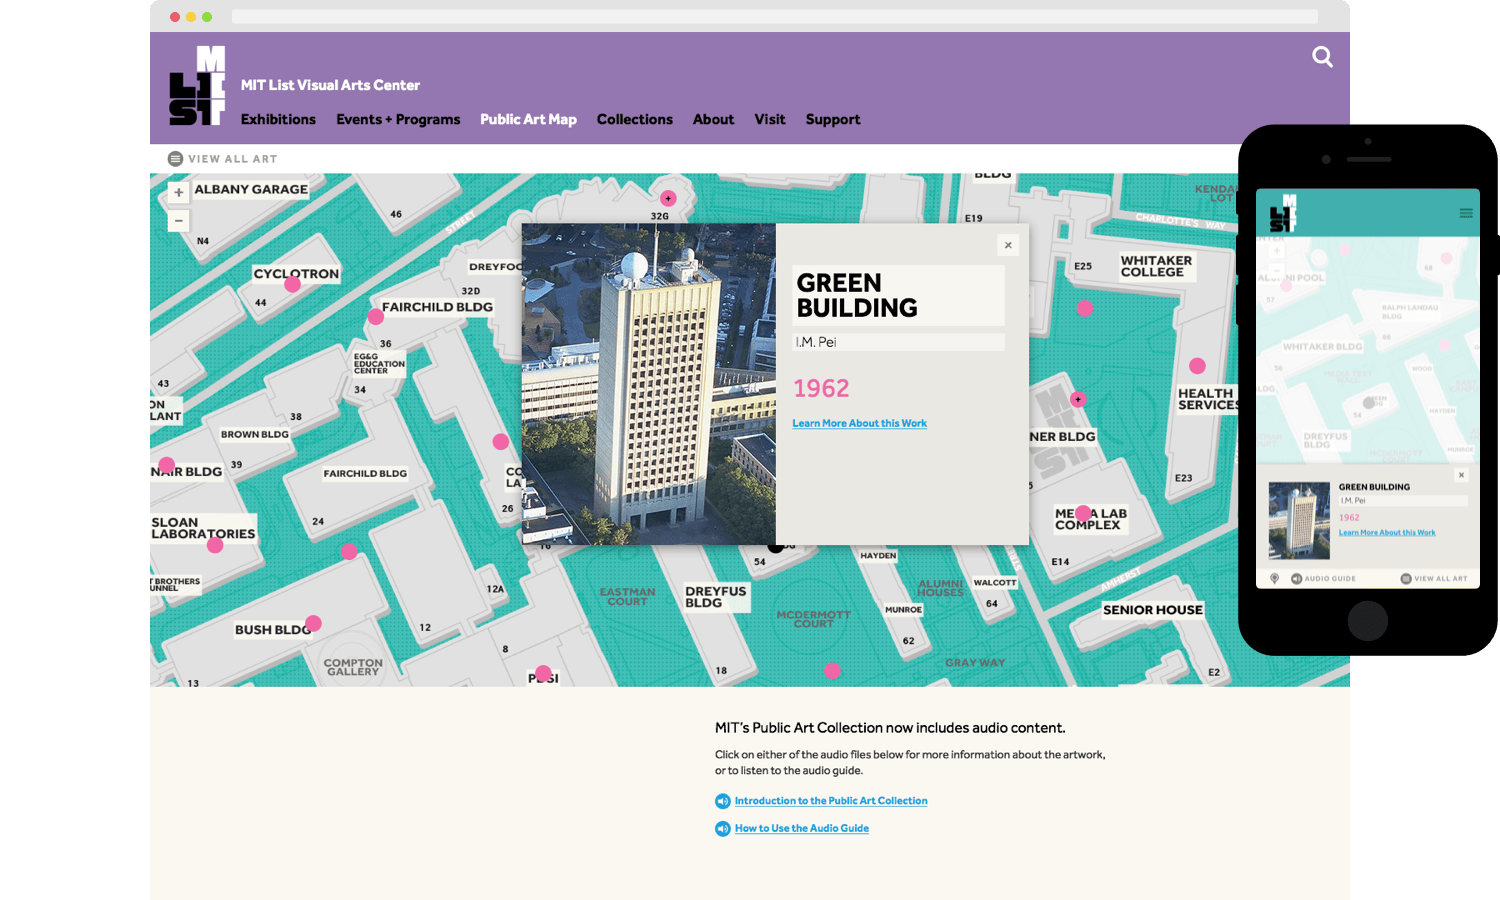This screenshot has height=900, width=1500.
Task: Select the plus marker above NER BLDG
Action: point(1077,399)
